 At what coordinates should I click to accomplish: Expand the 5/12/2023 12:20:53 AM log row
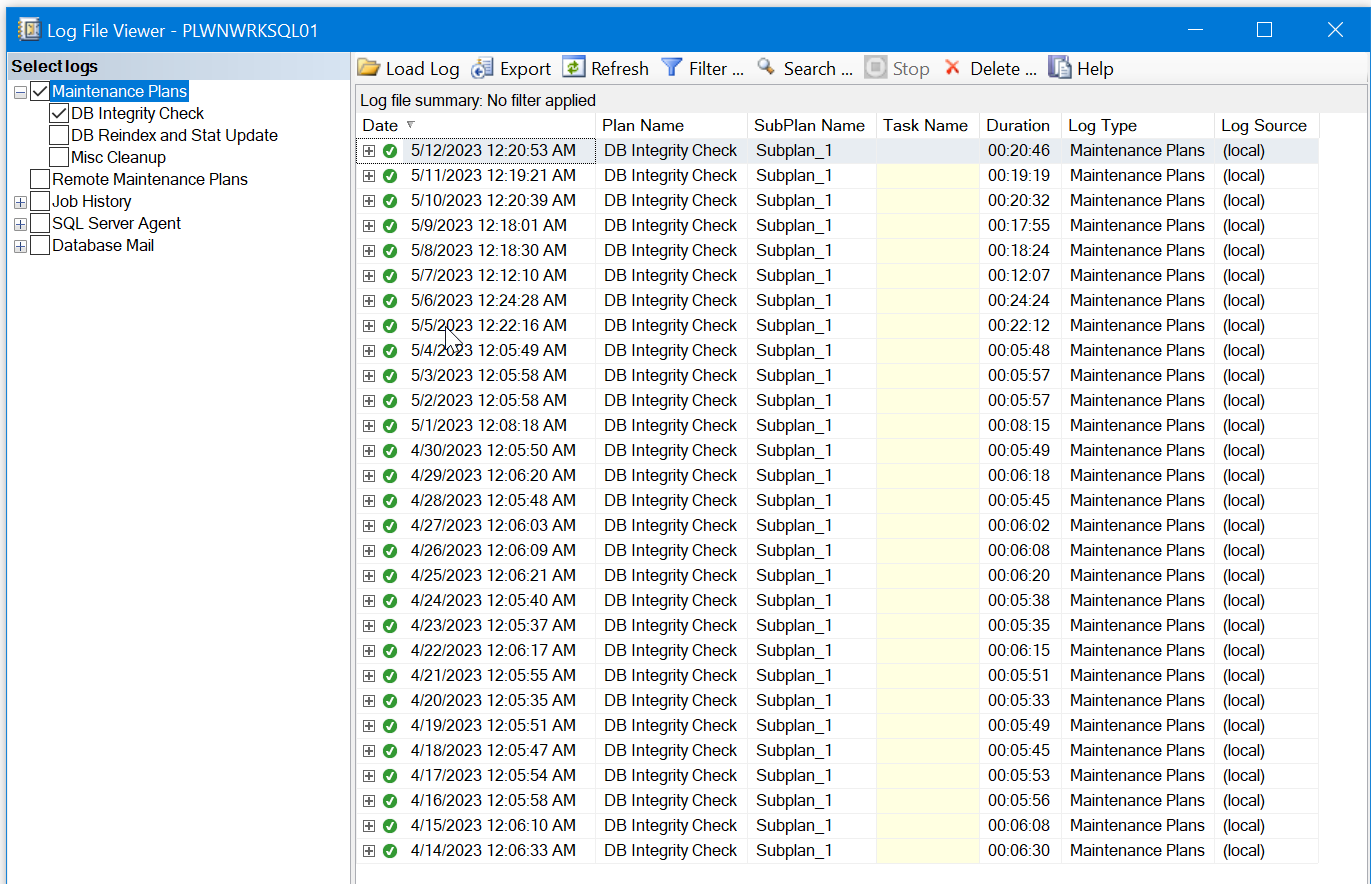coord(369,151)
